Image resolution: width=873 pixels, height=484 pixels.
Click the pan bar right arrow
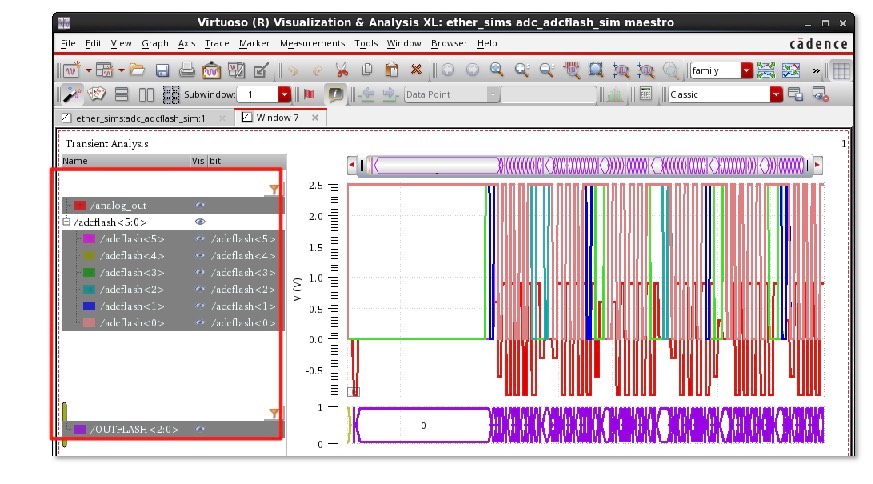[817, 165]
